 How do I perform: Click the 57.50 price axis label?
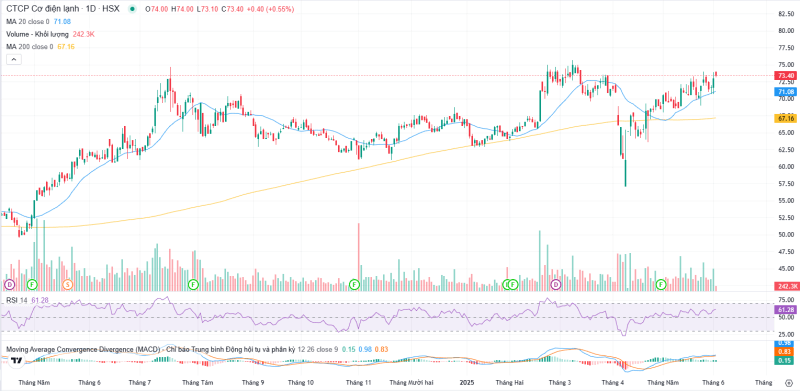point(786,184)
